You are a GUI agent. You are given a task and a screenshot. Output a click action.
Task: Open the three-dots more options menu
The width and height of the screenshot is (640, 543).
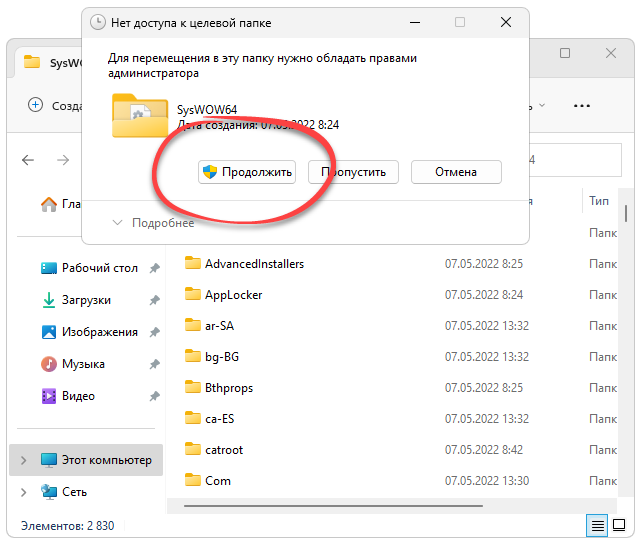point(582,106)
